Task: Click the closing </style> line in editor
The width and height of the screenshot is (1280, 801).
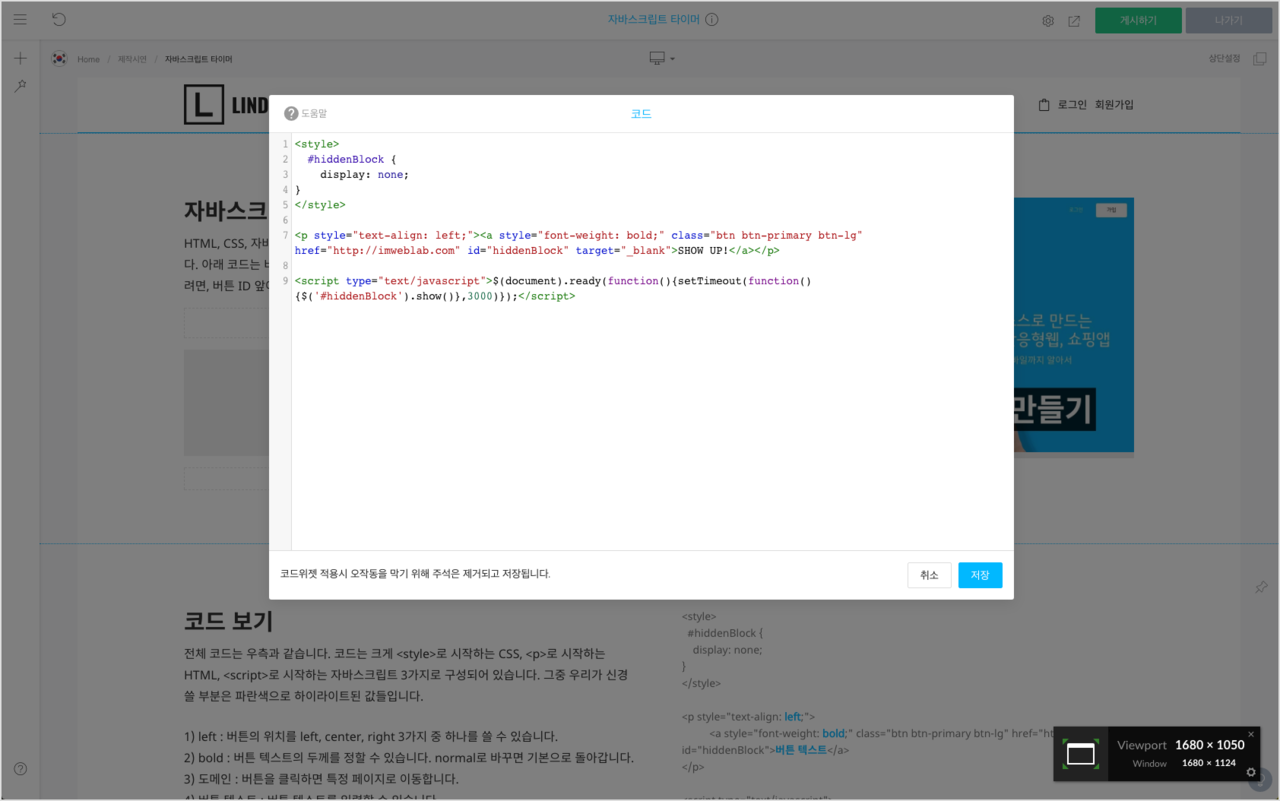Action: click(x=320, y=205)
